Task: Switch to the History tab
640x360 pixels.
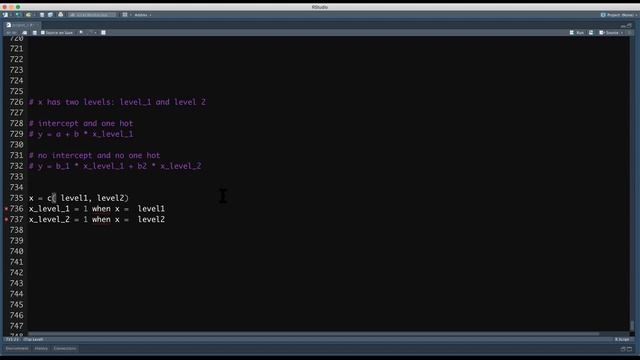Action: 41,349
